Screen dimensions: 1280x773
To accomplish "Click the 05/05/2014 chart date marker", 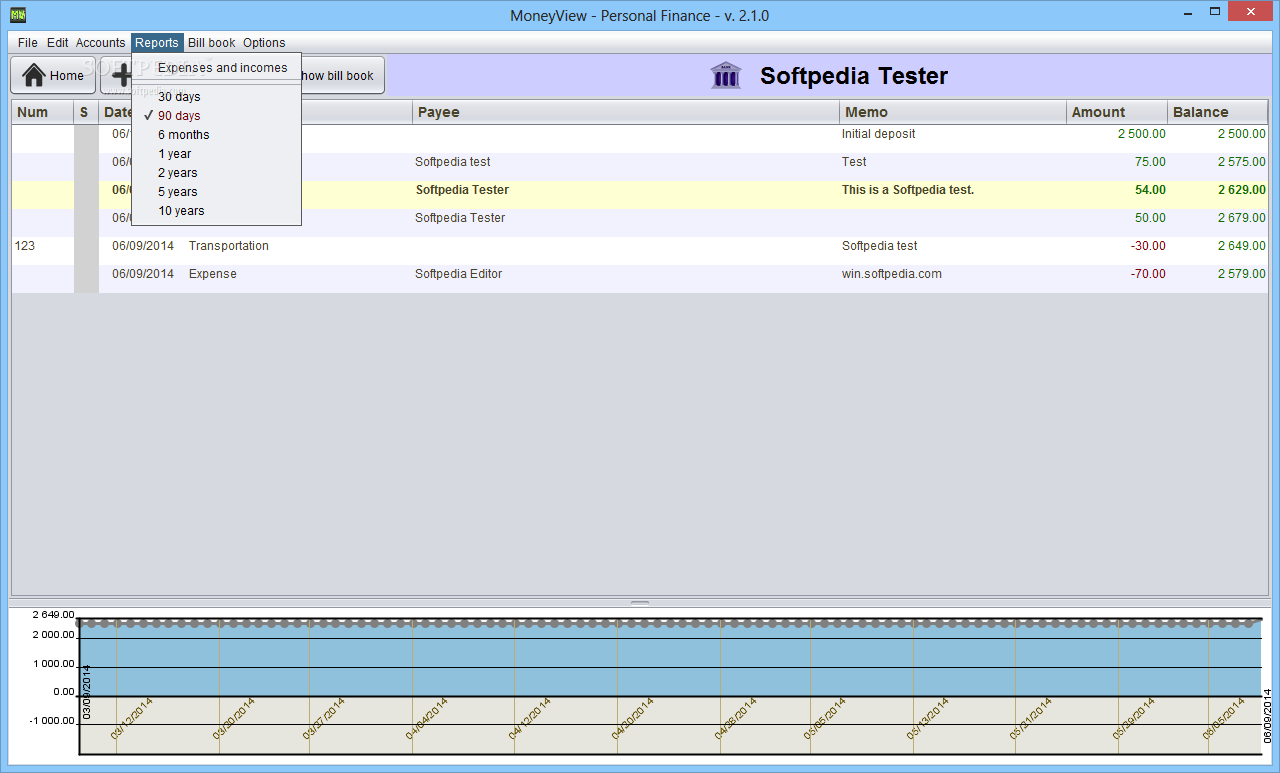I will [x=825, y=719].
